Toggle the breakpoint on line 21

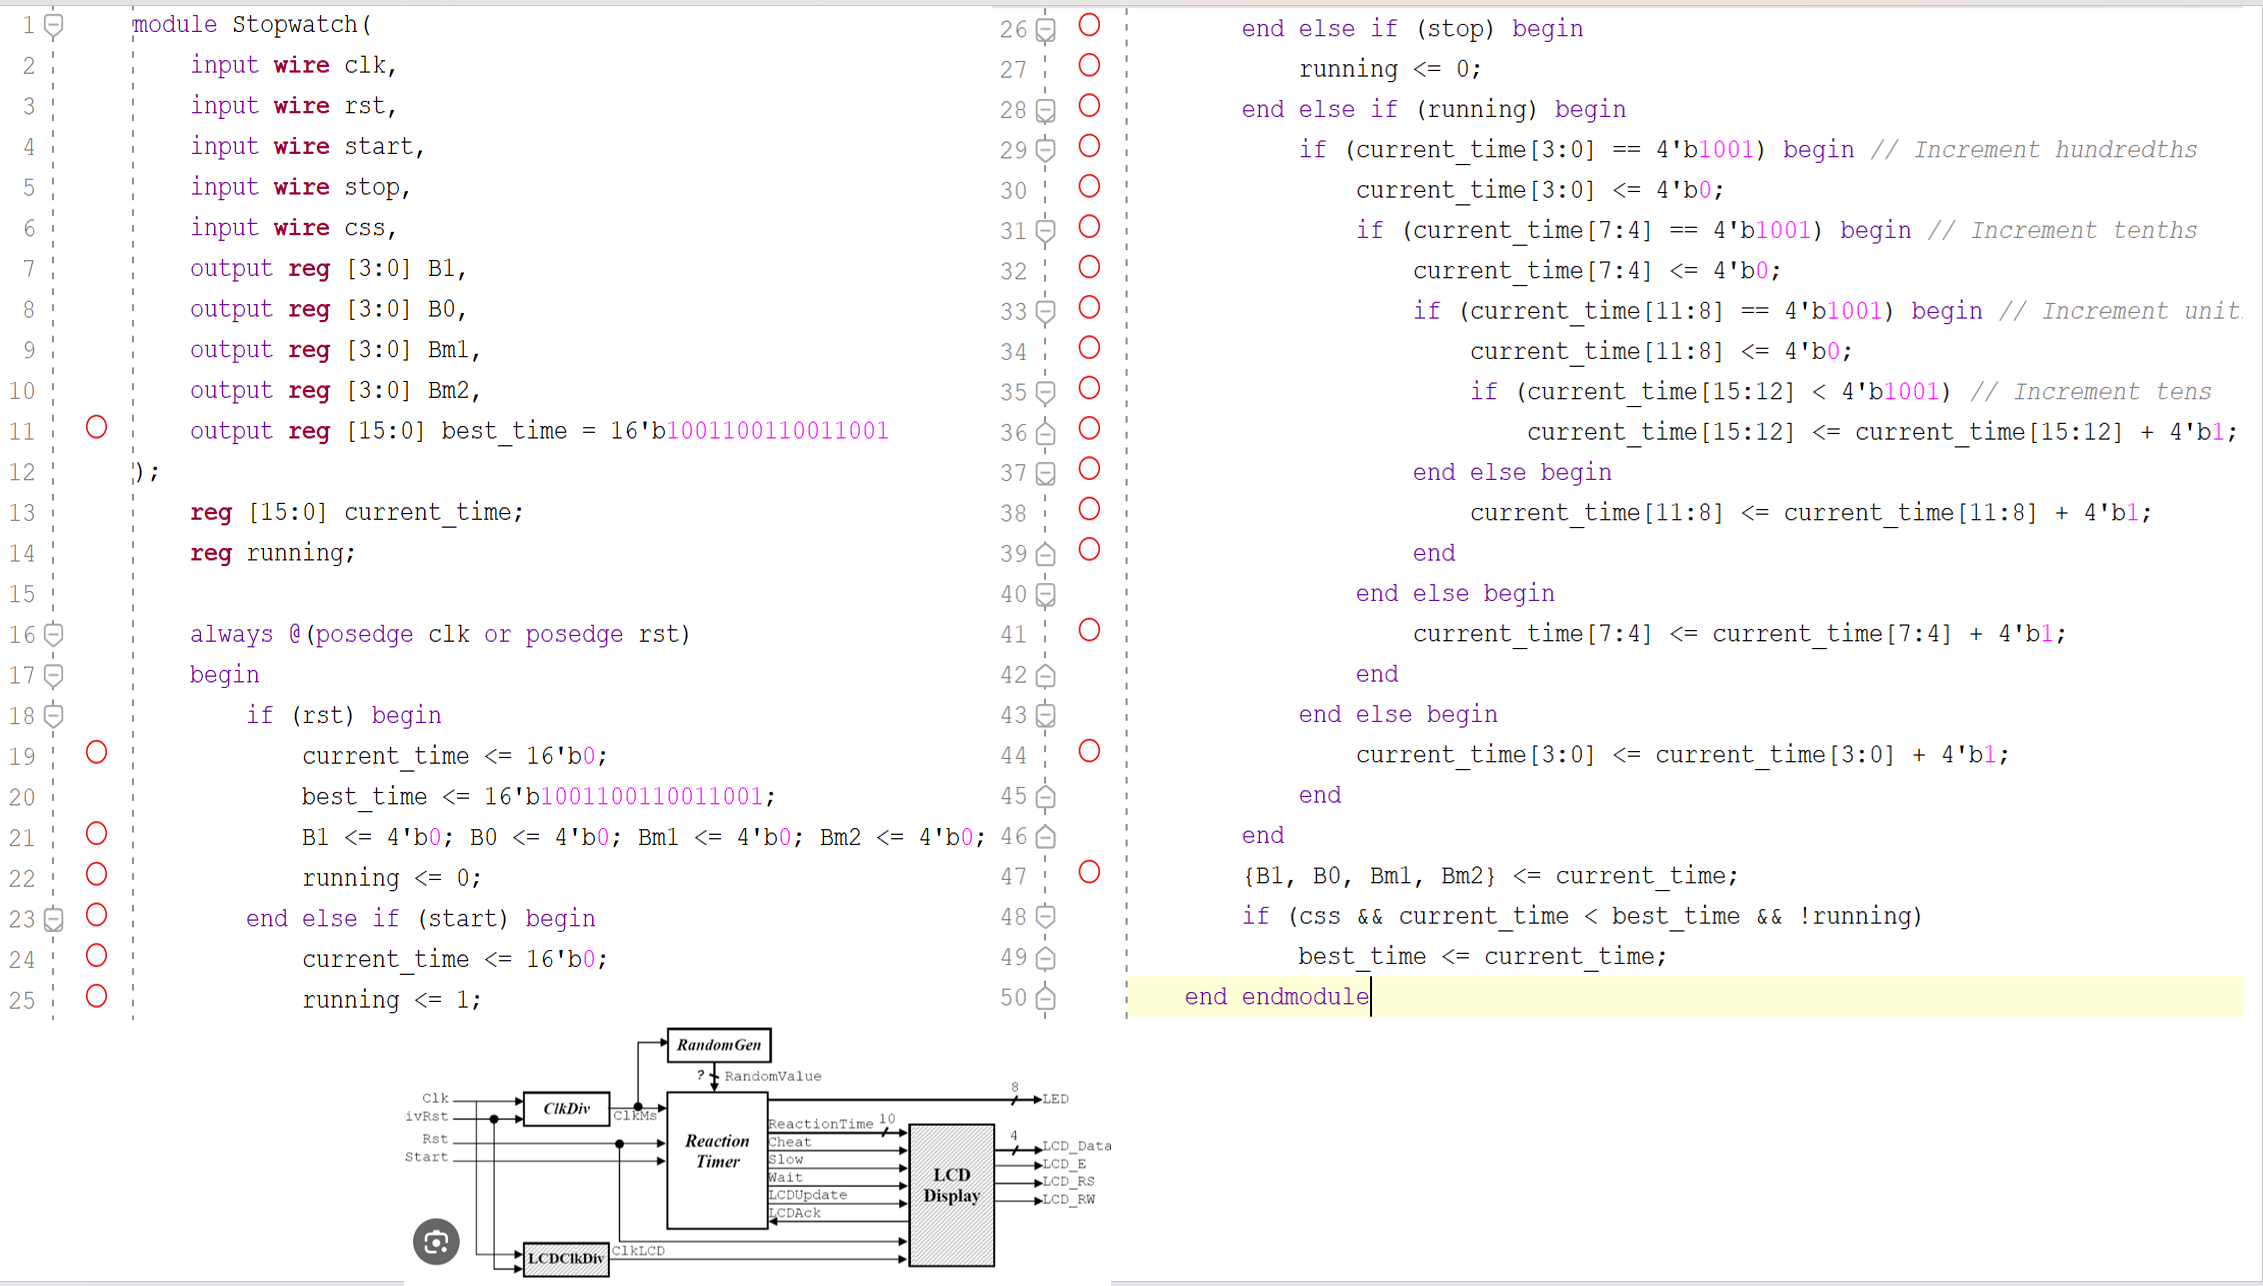(x=96, y=833)
